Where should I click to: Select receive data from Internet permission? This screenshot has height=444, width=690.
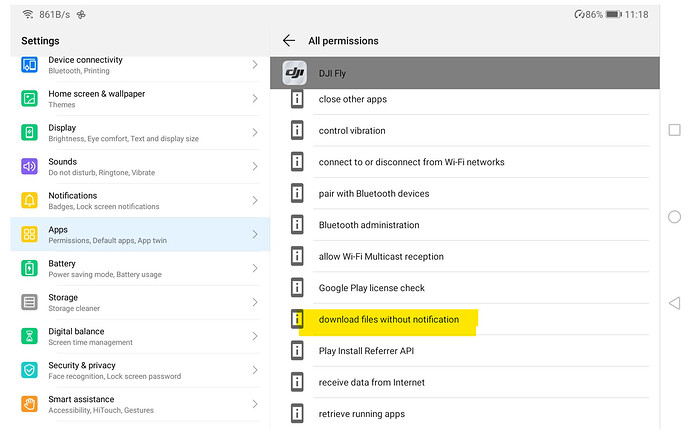point(465,382)
